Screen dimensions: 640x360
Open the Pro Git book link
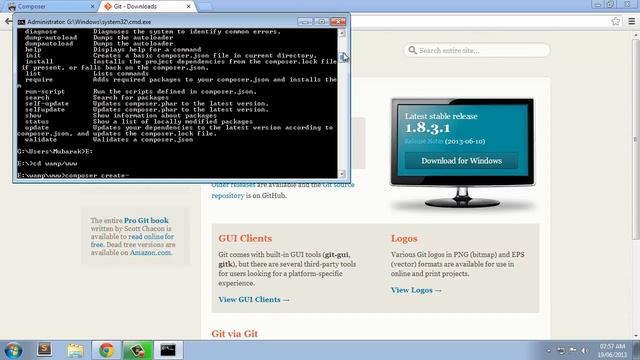click(146, 220)
